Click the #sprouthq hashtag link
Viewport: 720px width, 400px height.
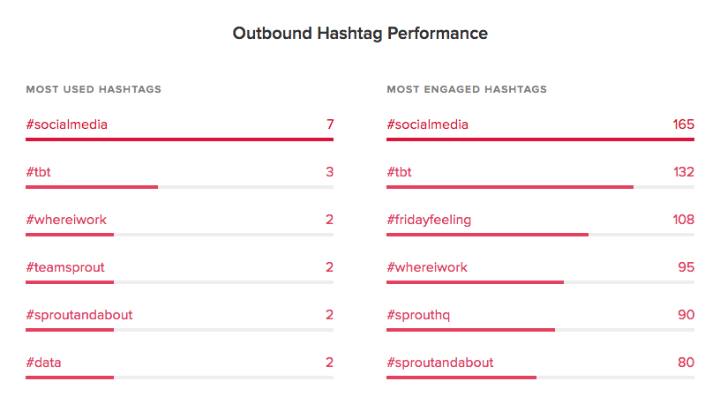[x=421, y=315]
